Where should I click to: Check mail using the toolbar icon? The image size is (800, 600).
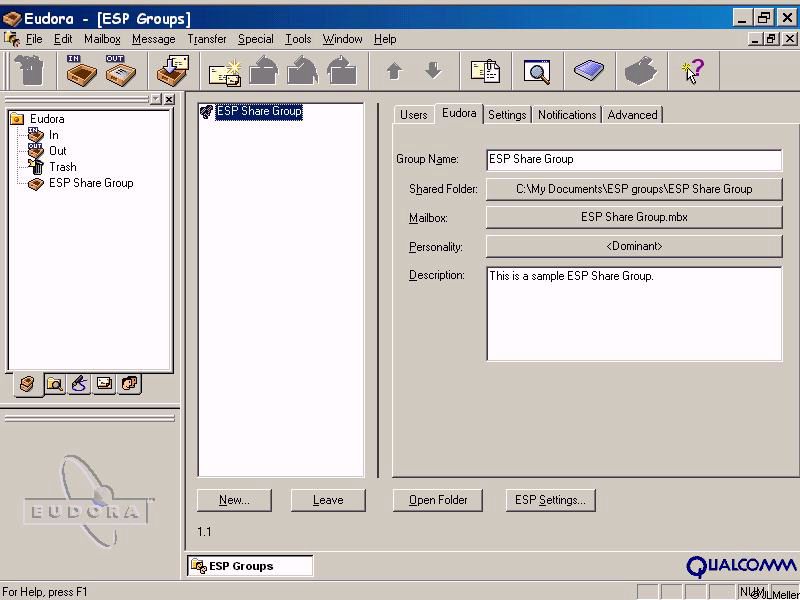(x=173, y=70)
